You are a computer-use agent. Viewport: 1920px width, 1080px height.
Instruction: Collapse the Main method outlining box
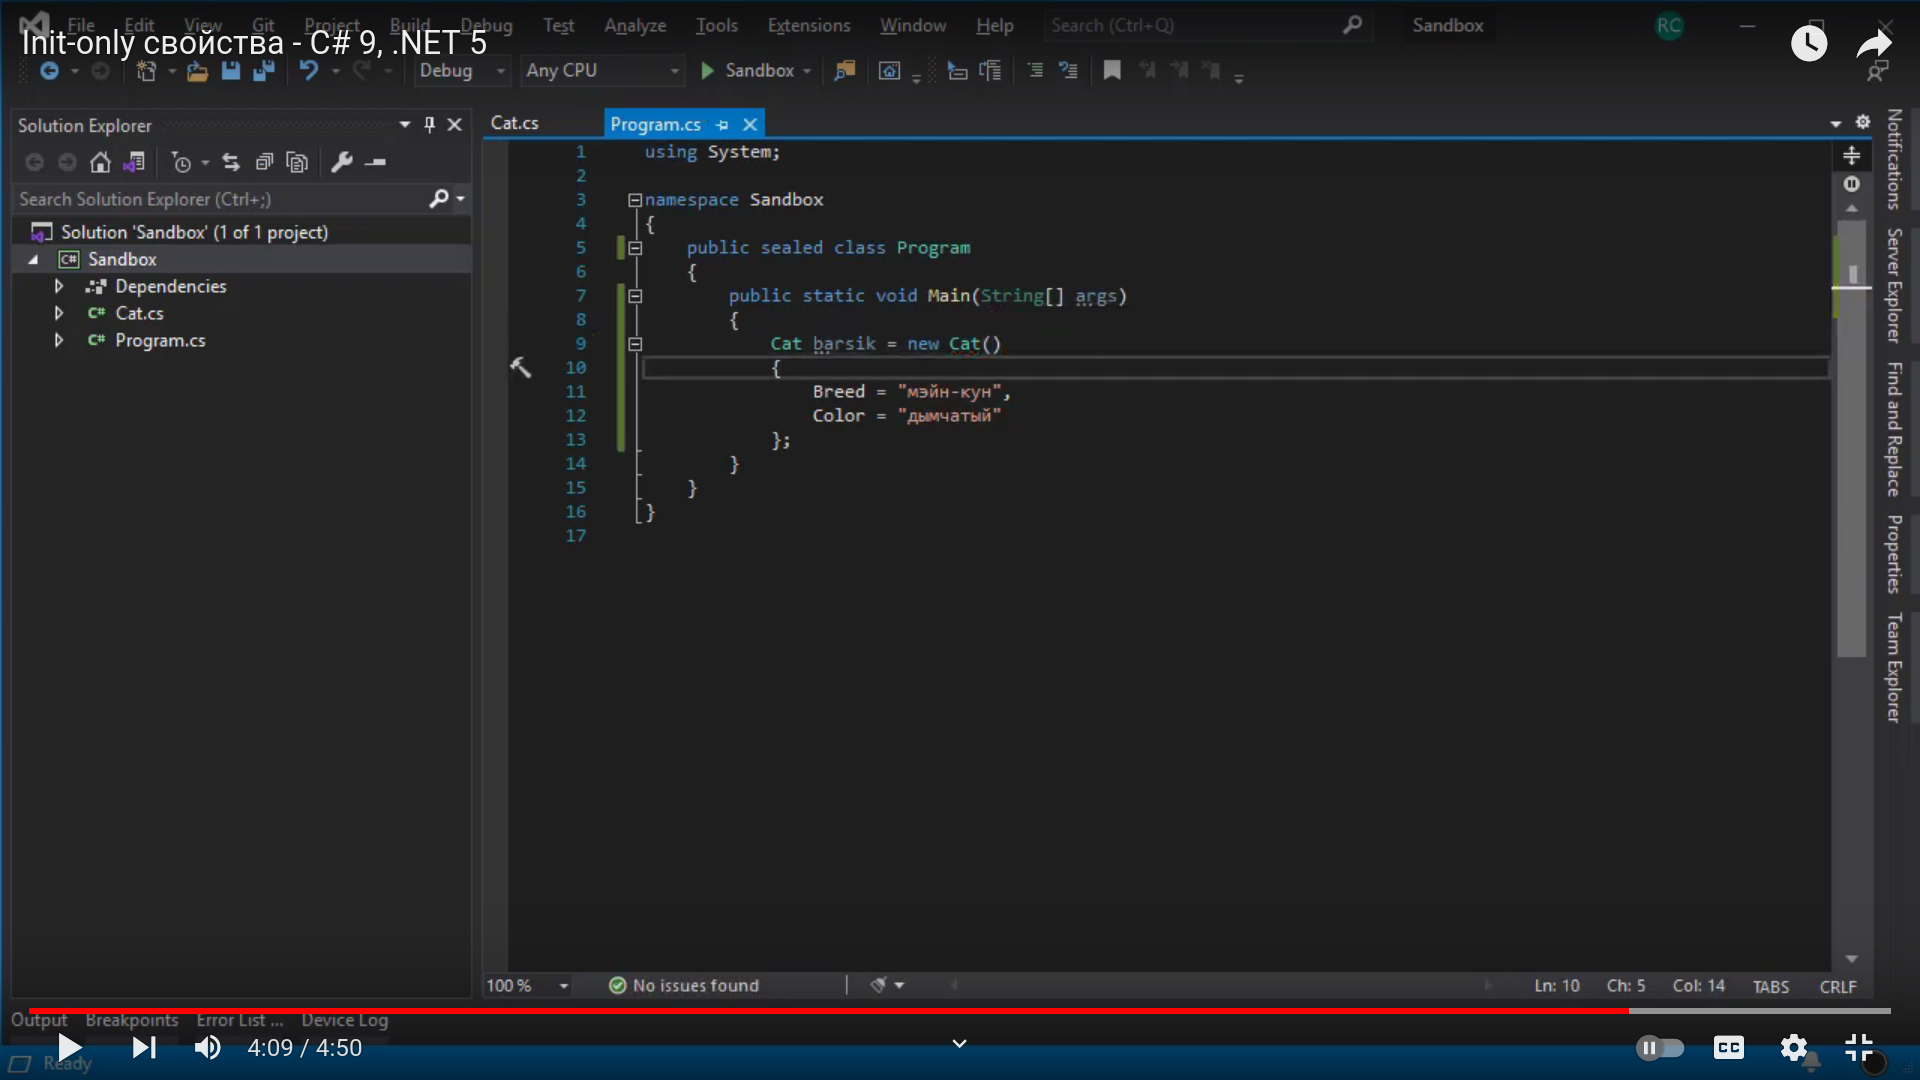click(x=635, y=296)
